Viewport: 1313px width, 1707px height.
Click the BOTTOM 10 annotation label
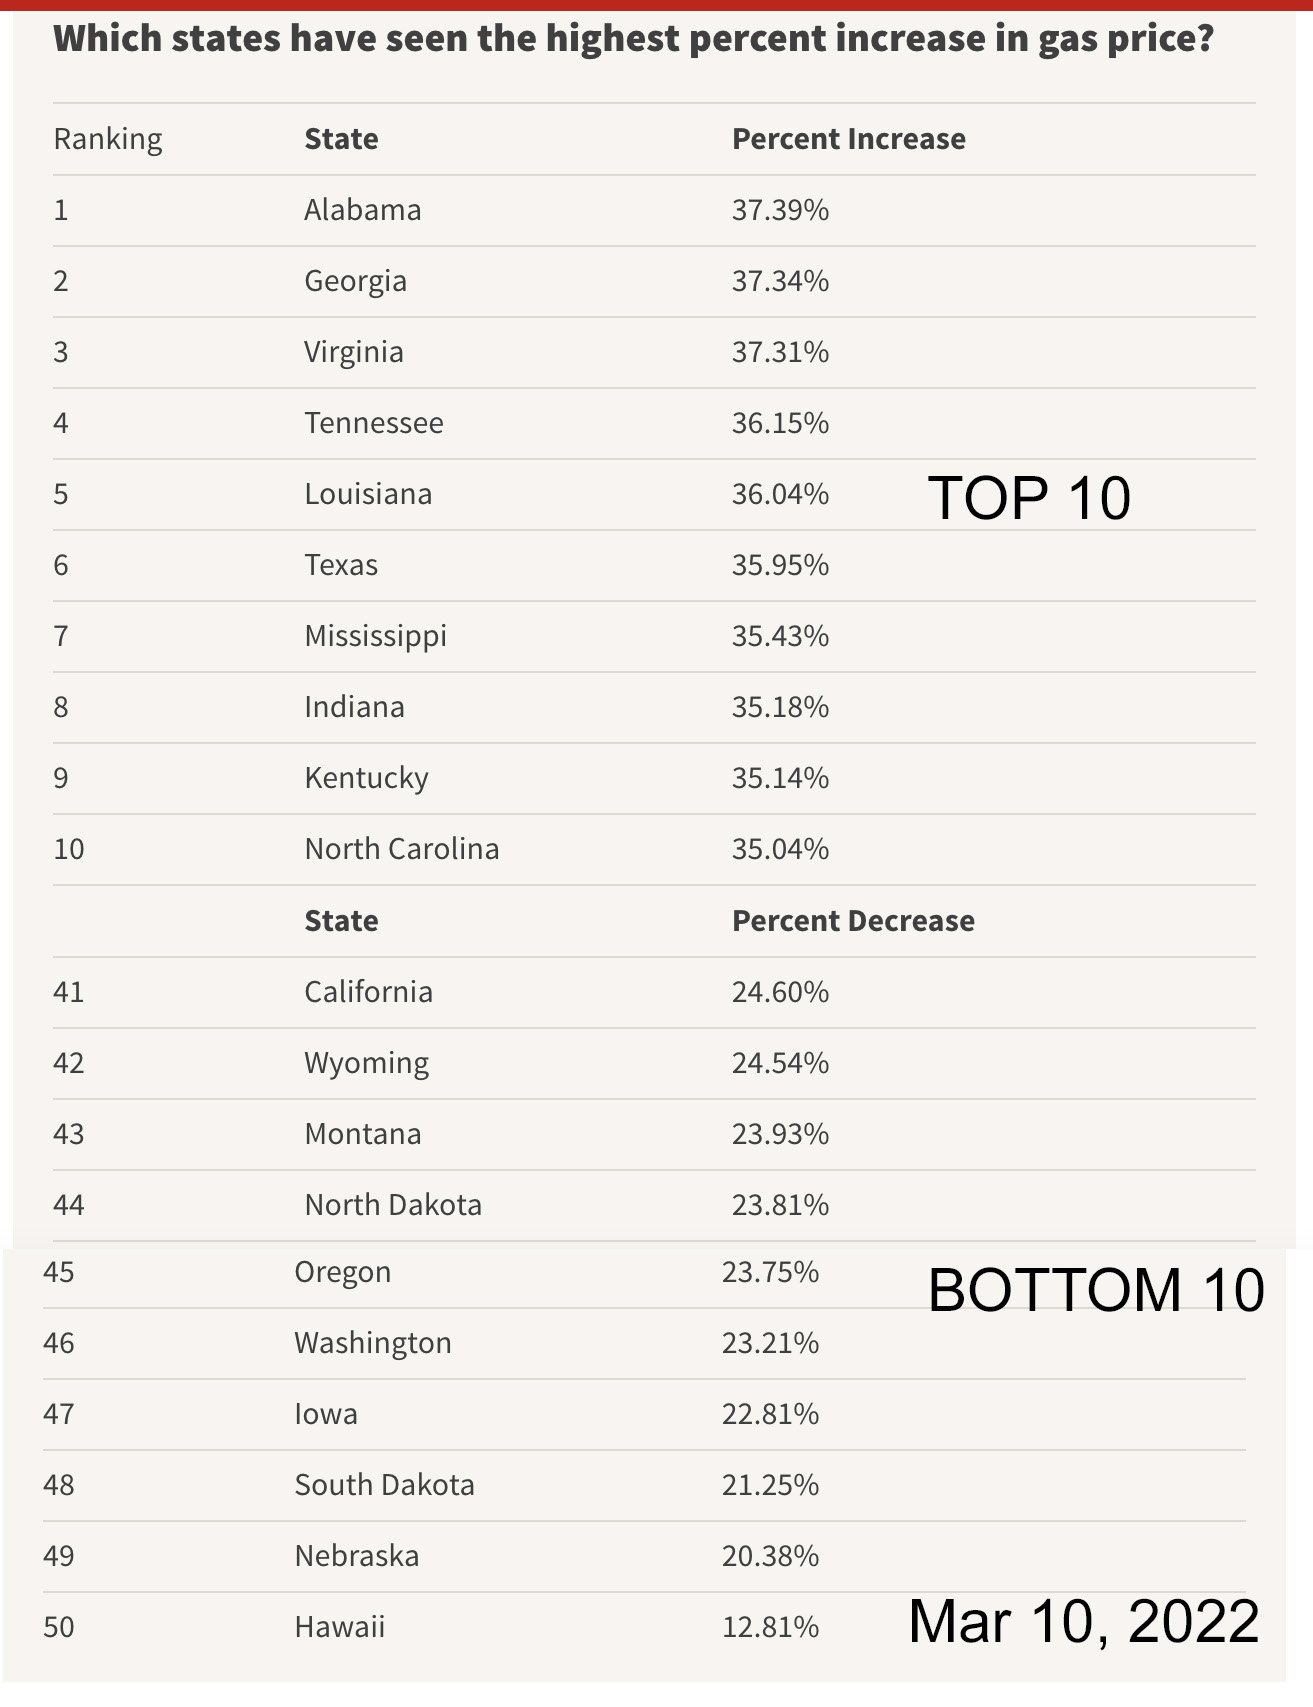tap(1096, 1290)
